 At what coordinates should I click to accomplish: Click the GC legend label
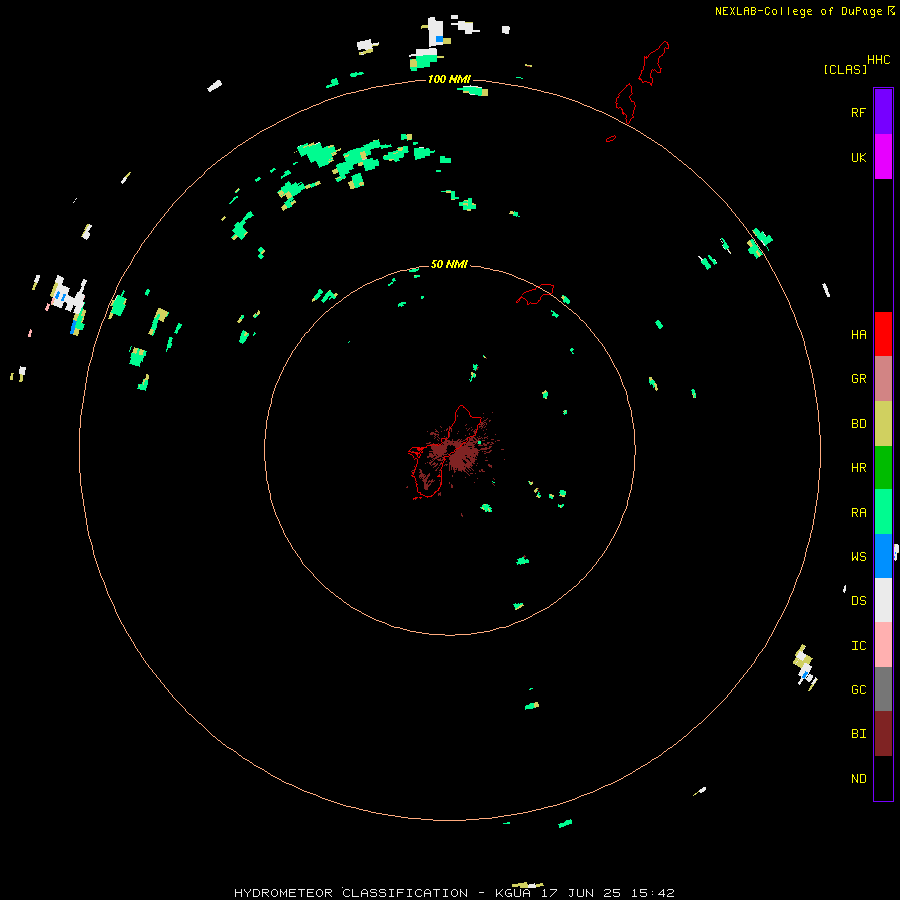pos(858,690)
